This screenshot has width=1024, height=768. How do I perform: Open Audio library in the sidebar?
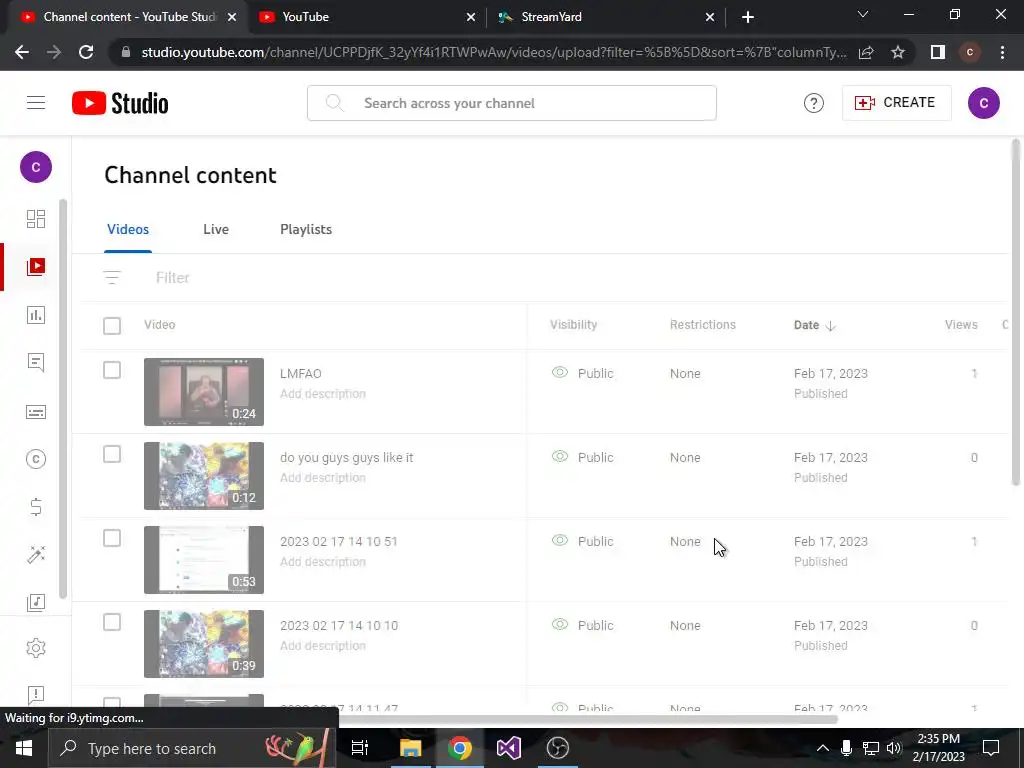click(x=36, y=602)
